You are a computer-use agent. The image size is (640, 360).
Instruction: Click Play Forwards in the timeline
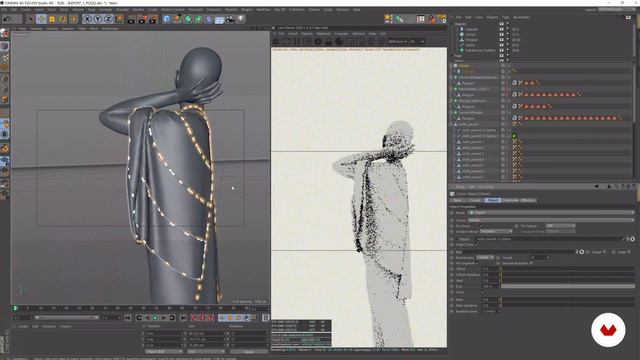click(155, 318)
